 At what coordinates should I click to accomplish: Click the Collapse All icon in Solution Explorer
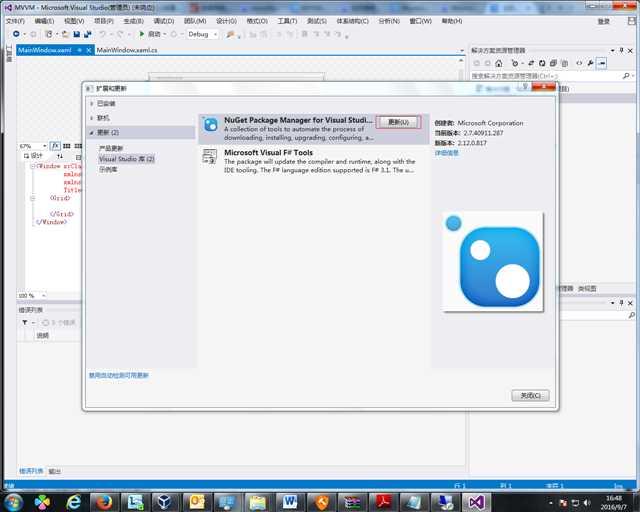point(553,63)
